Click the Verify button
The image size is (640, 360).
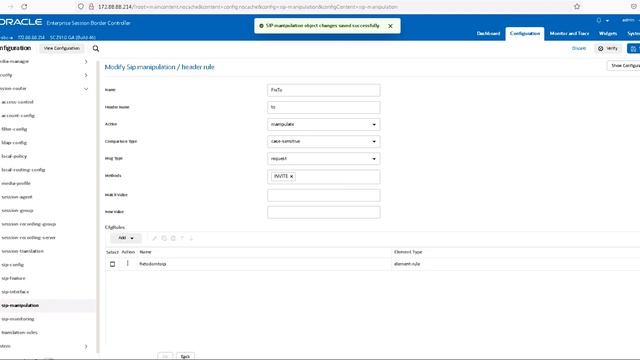point(608,48)
